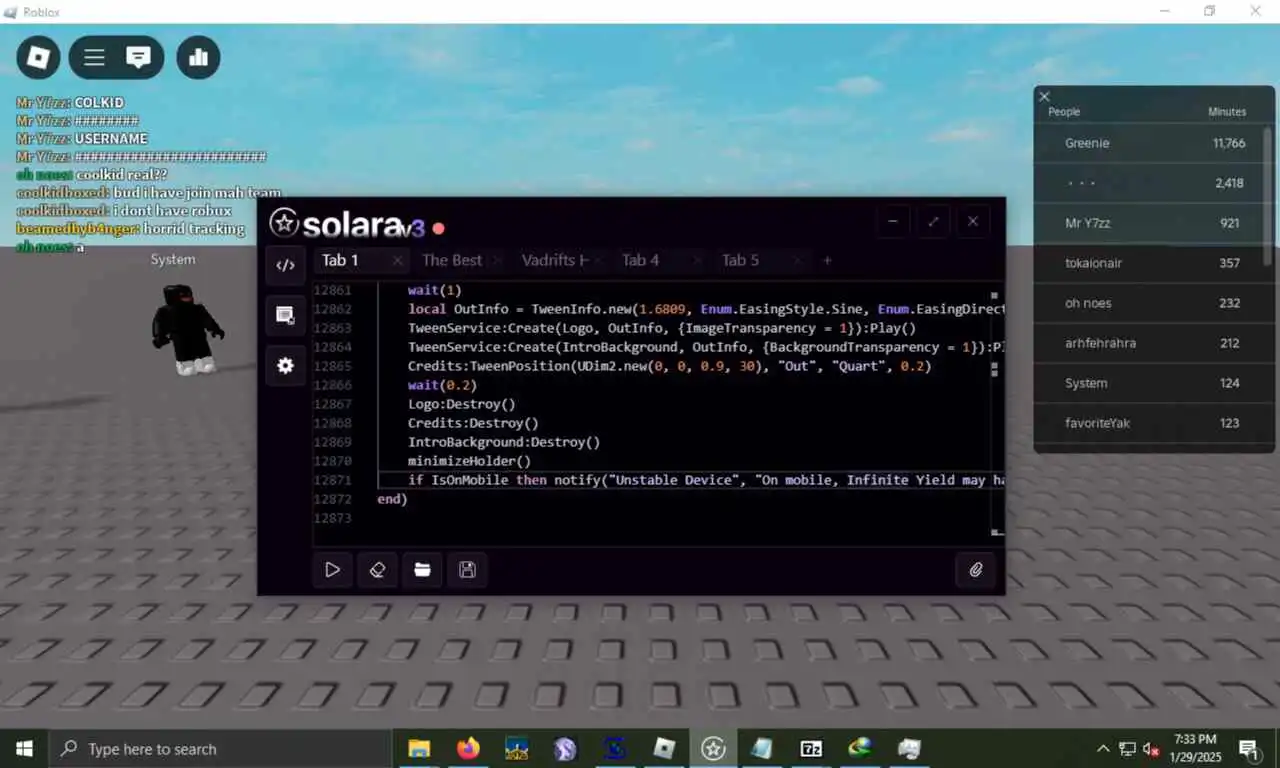The height and width of the screenshot is (768, 1280).
Task: Switch to The Best tab
Action: (x=452, y=260)
